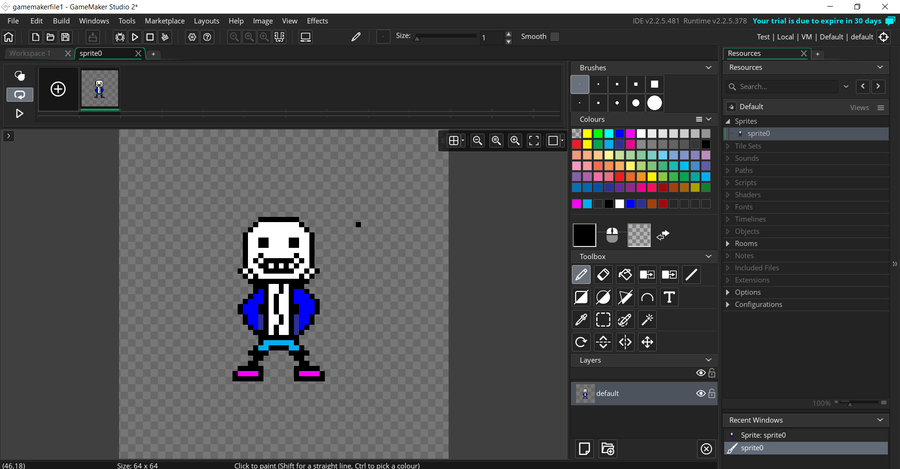Select the Fill bucket tool
The width and height of the screenshot is (900, 469).
[x=625, y=275]
